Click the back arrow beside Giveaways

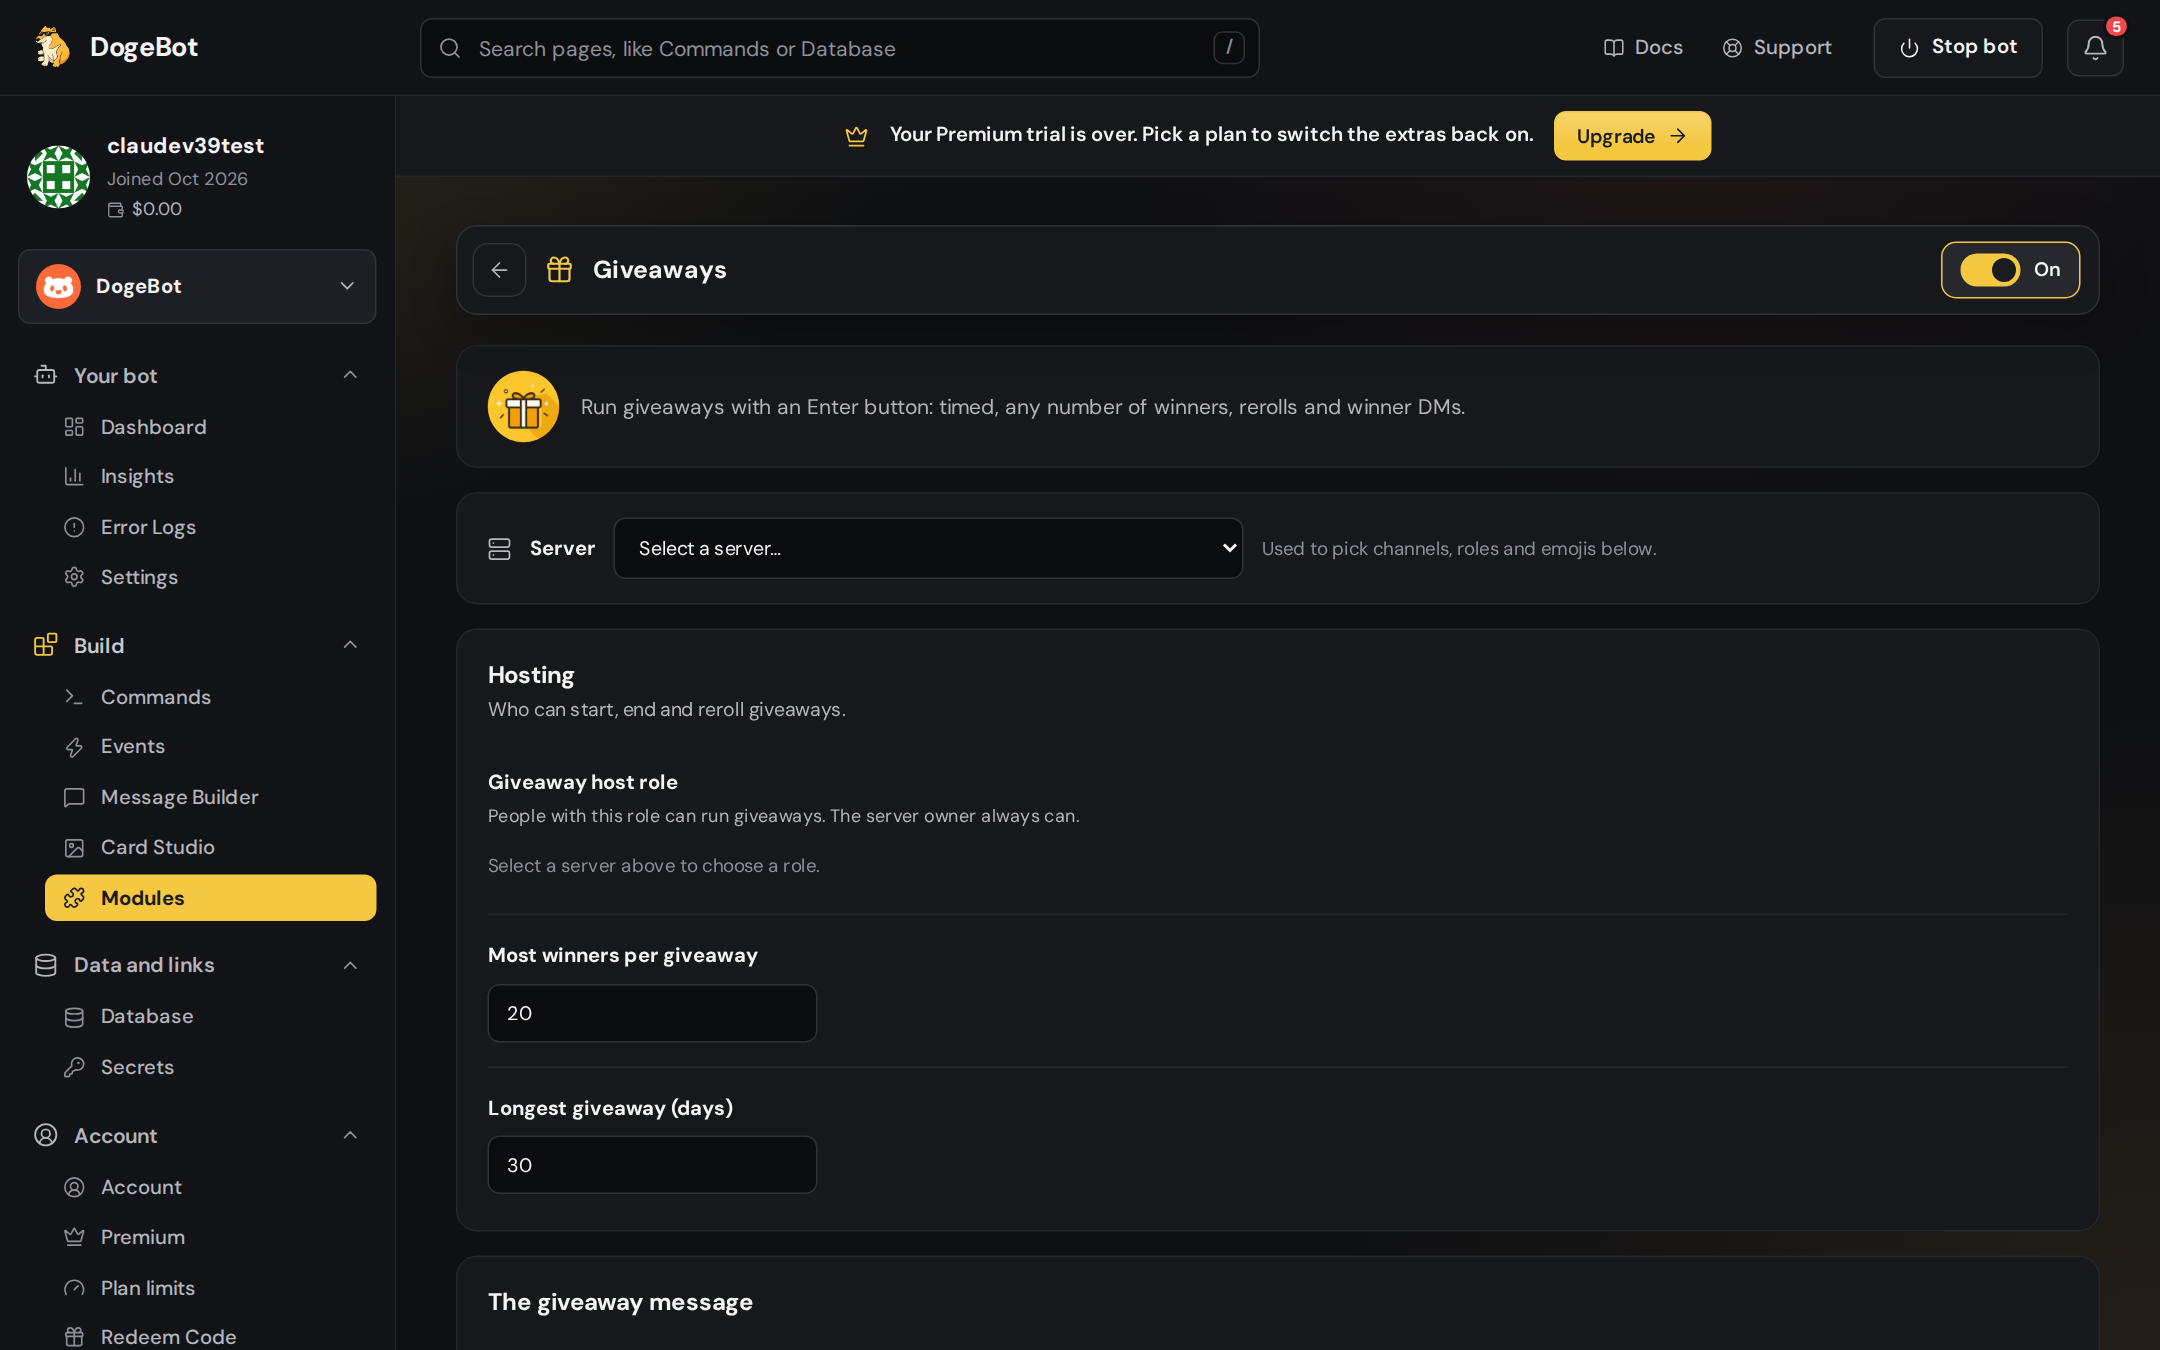tap(499, 270)
